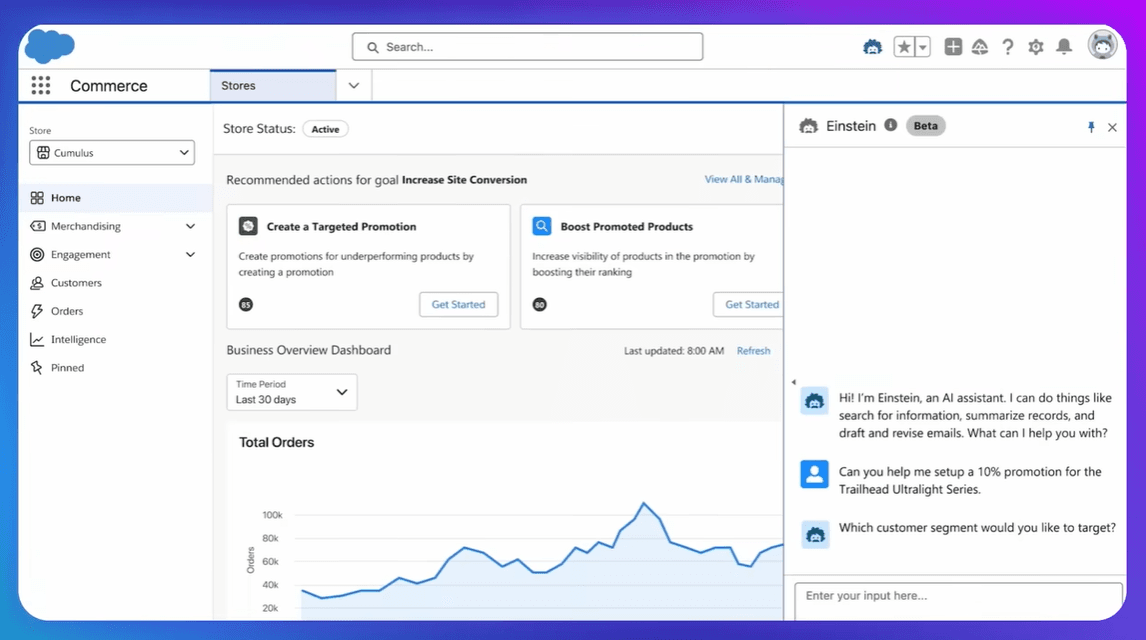Click the Salesforce cloud logo

pos(50,46)
